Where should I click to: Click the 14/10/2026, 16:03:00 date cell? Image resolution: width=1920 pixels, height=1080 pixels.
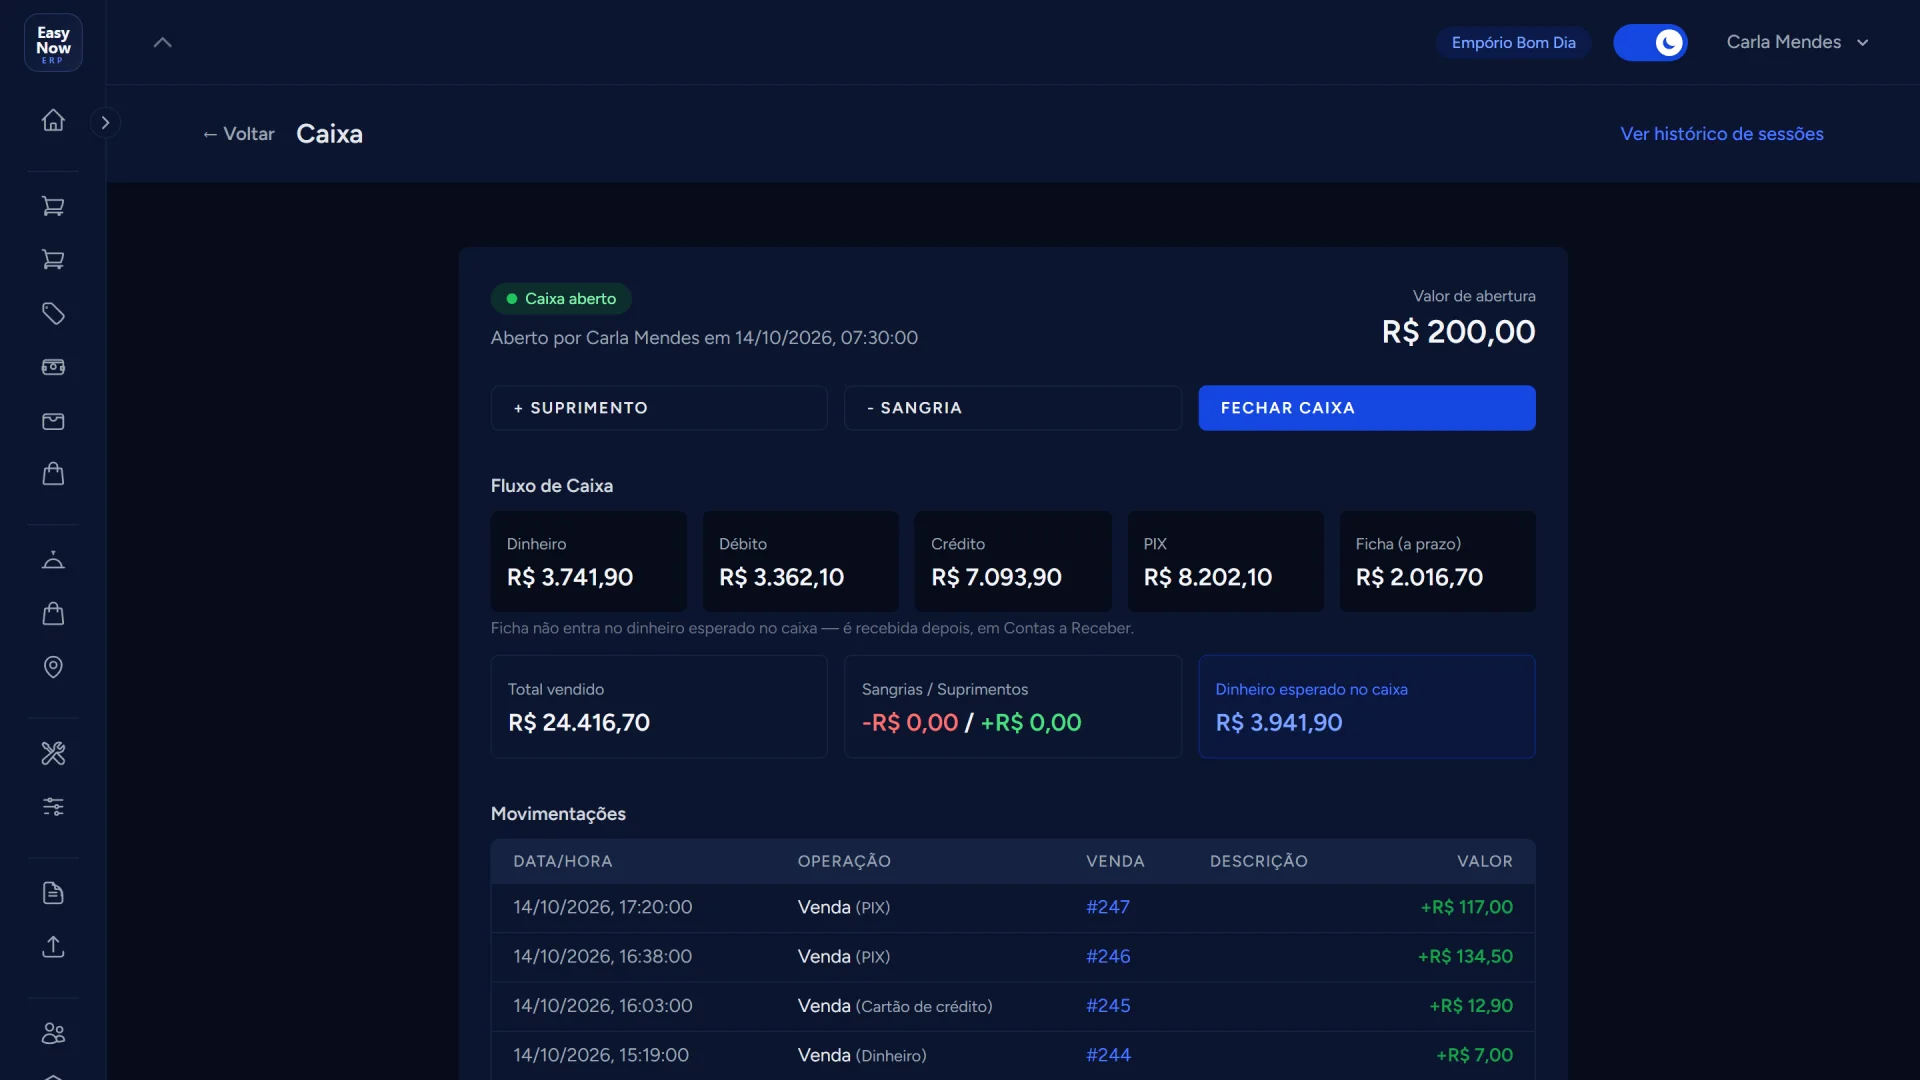603,1006
